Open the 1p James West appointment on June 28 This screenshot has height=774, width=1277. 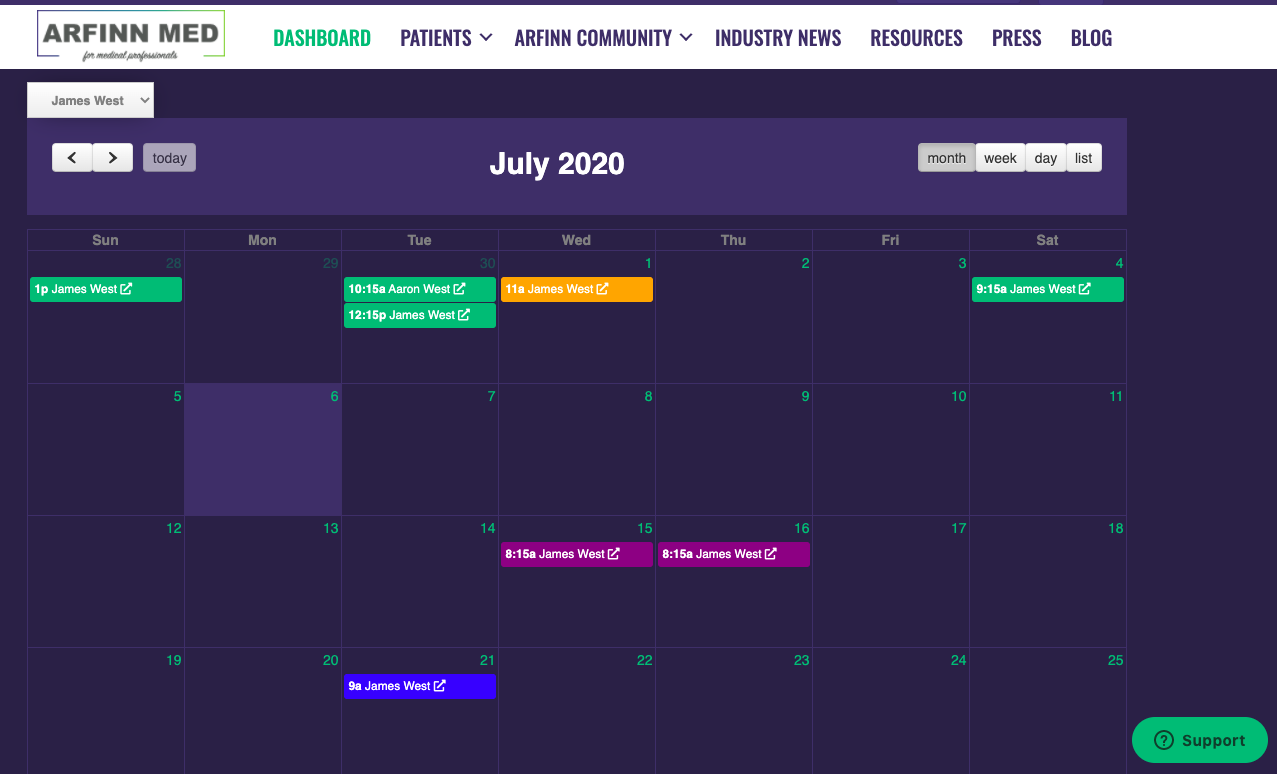tap(106, 289)
